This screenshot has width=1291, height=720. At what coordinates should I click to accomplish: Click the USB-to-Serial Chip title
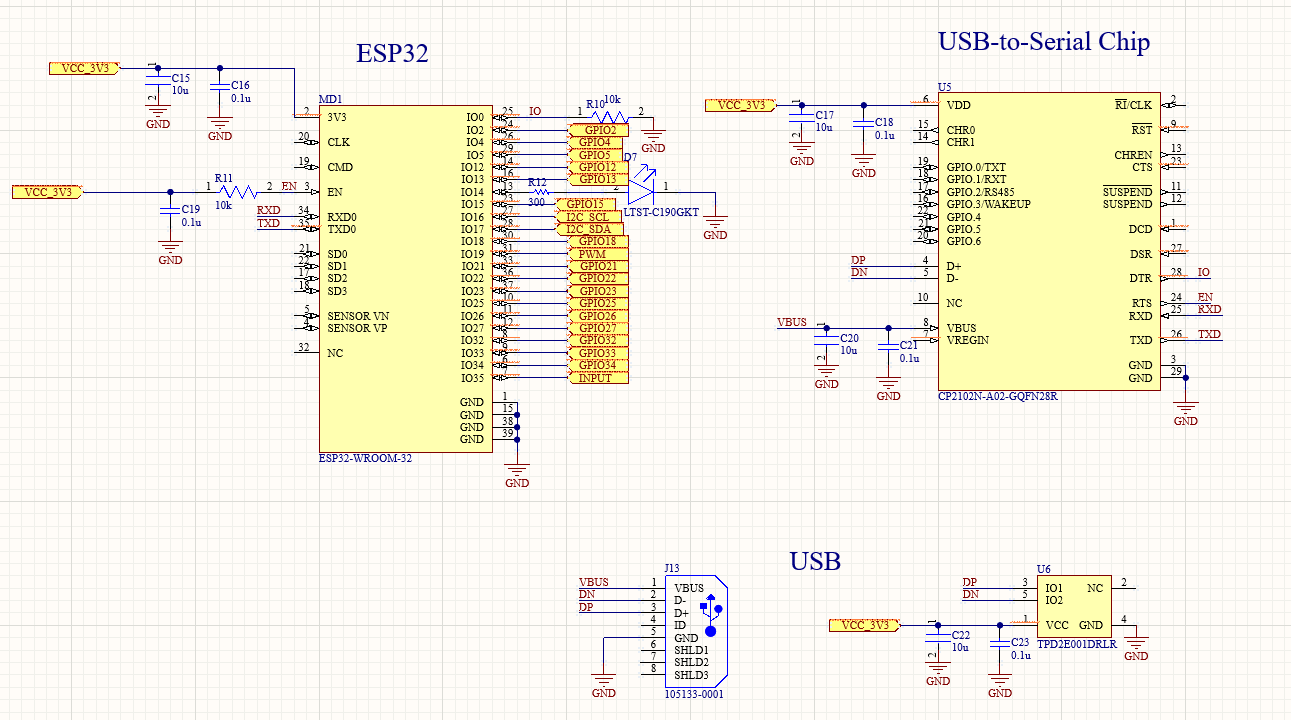(1044, 41)
